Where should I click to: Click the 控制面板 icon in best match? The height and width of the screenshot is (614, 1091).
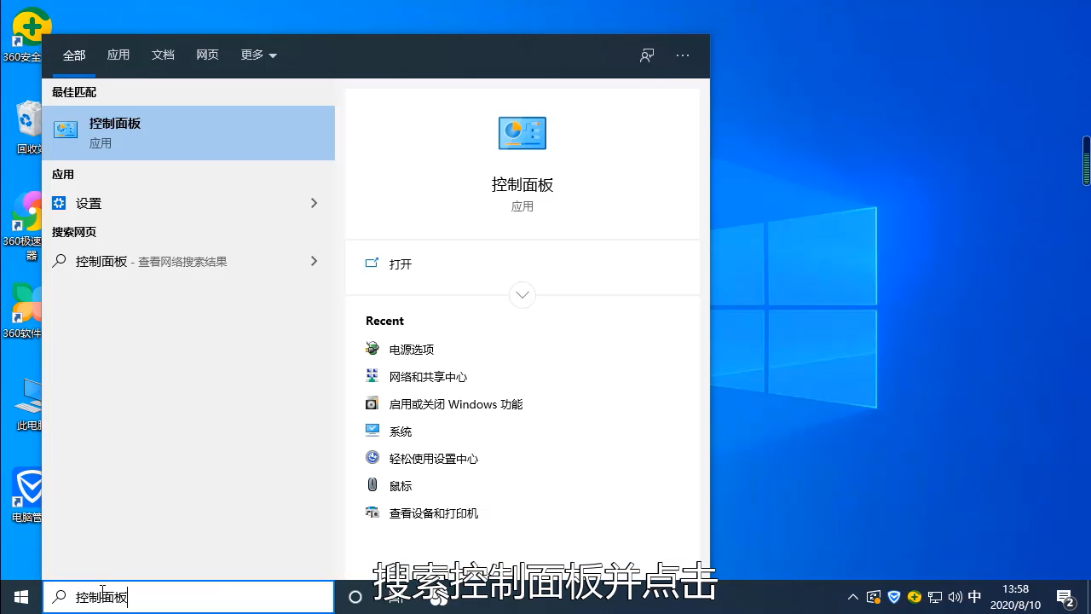point(66,129)
